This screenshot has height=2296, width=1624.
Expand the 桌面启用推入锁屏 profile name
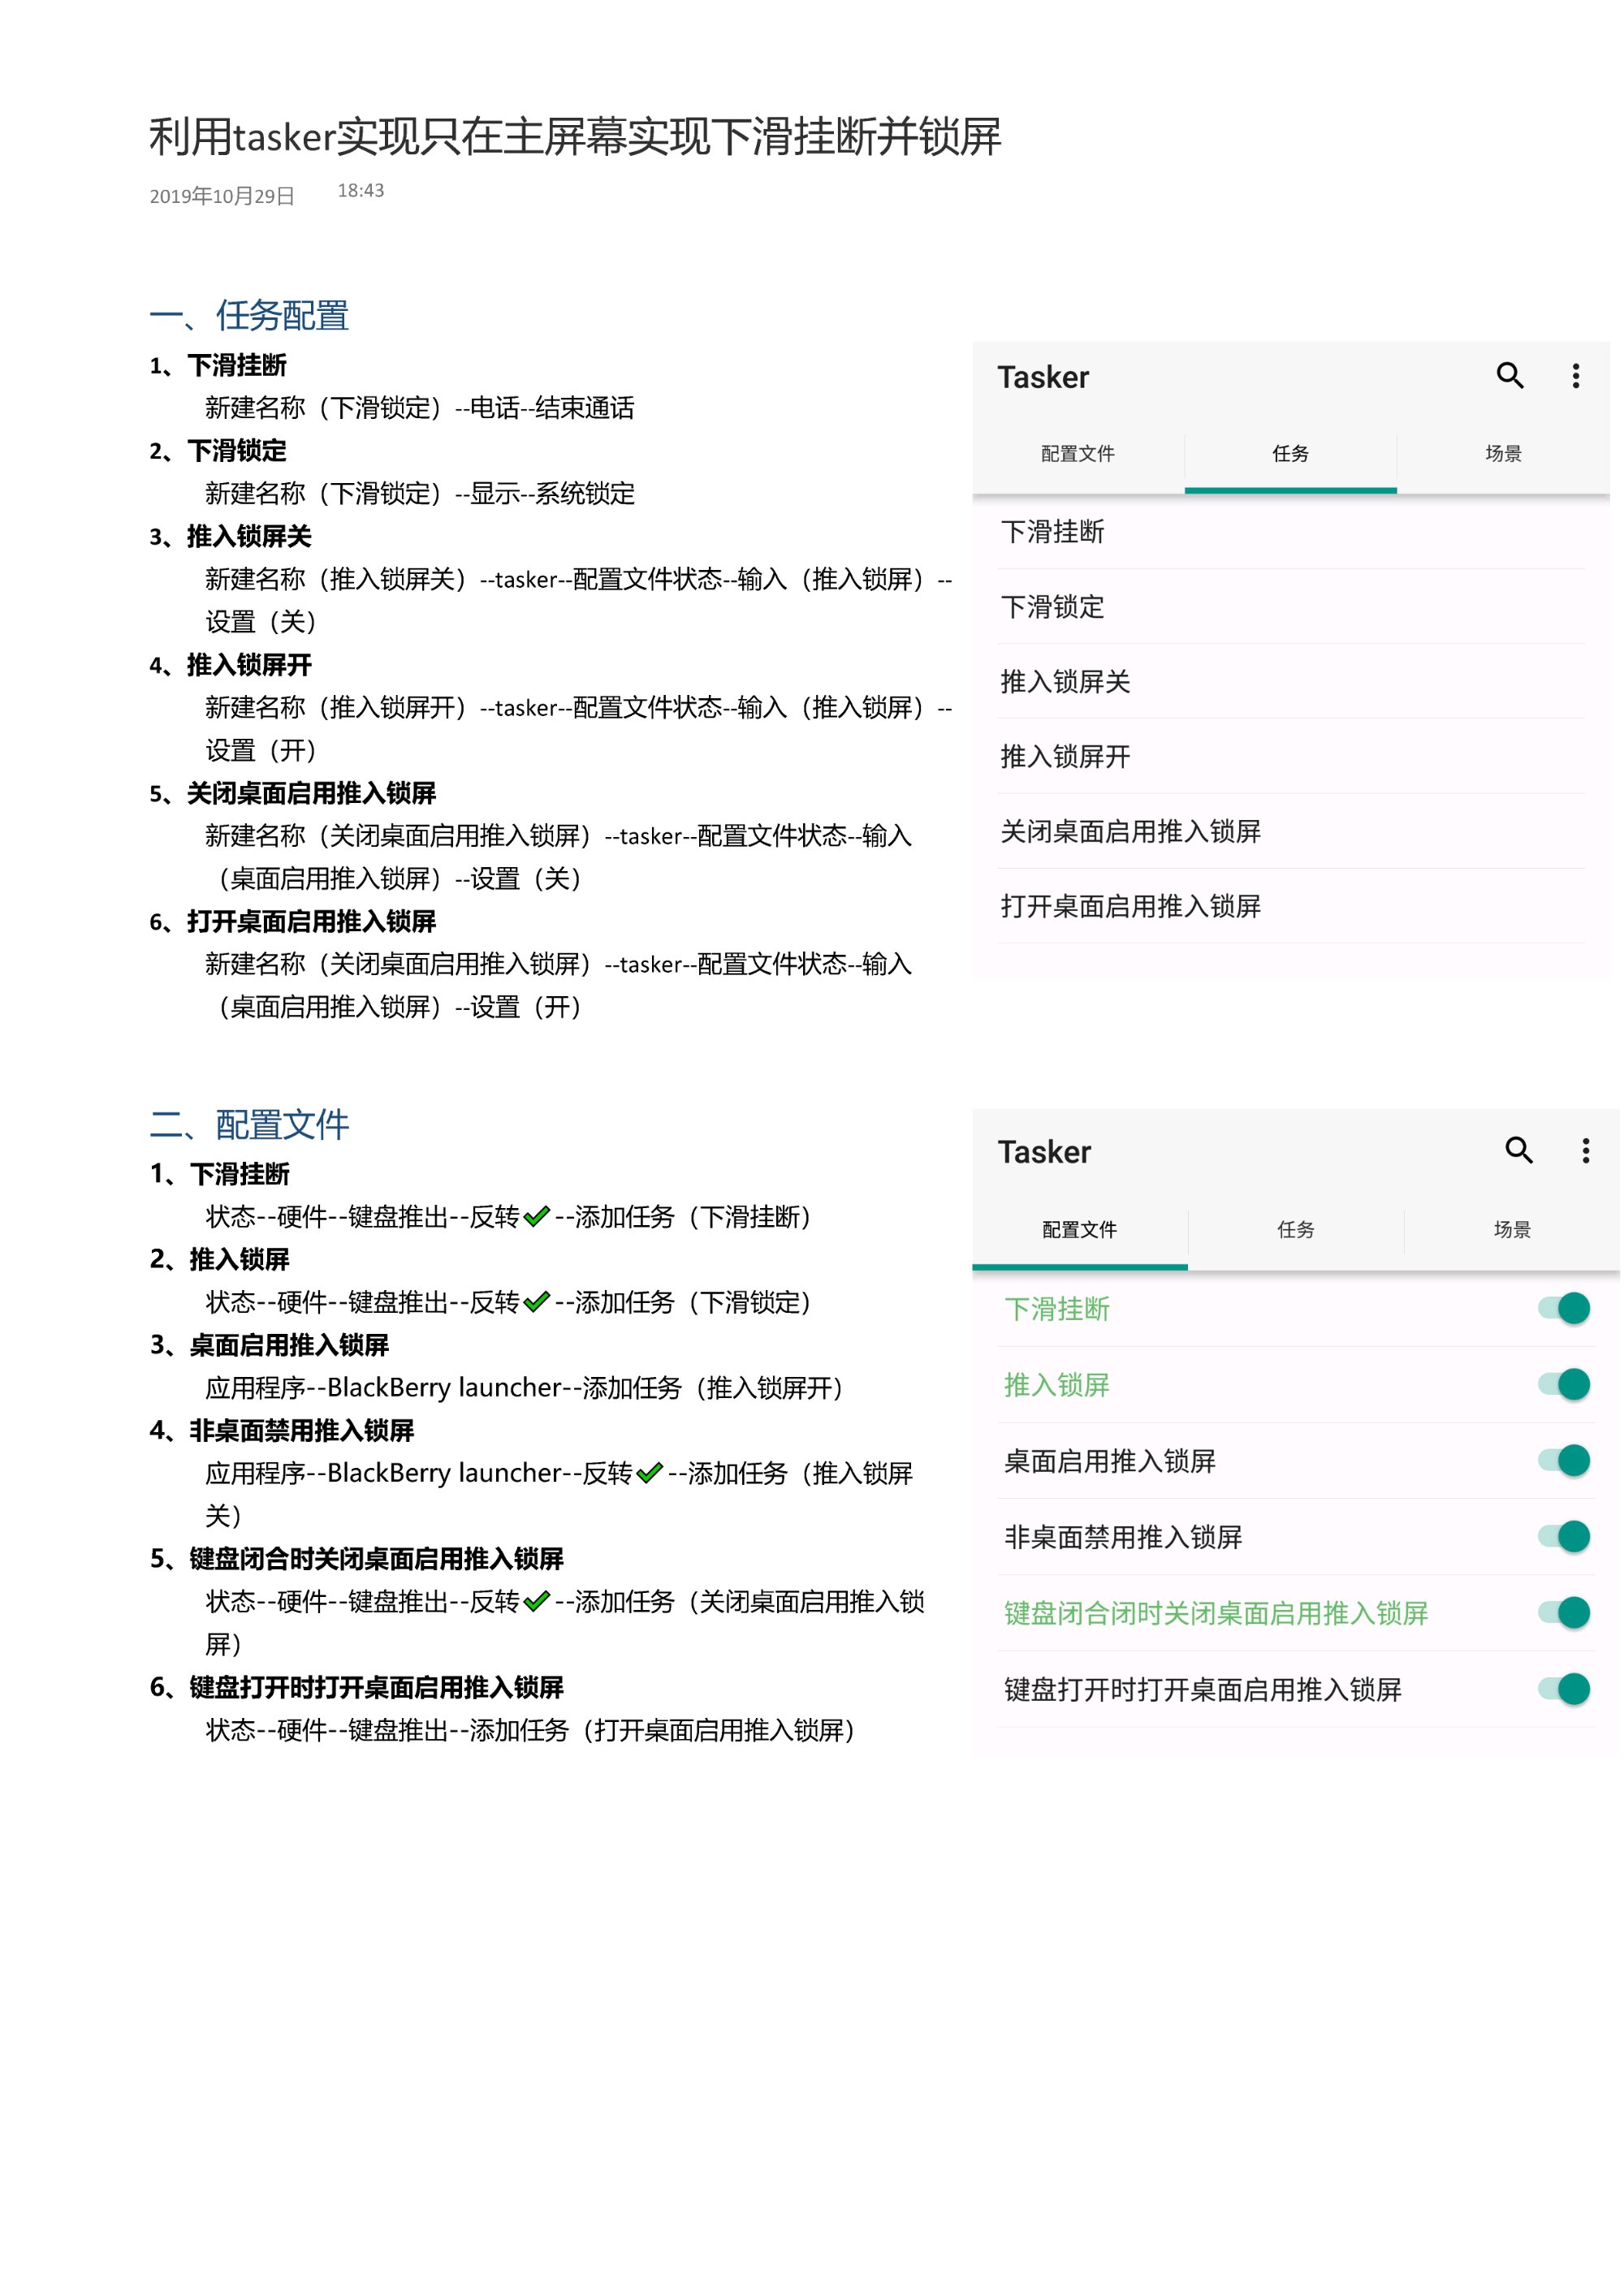(1109, 1461)
